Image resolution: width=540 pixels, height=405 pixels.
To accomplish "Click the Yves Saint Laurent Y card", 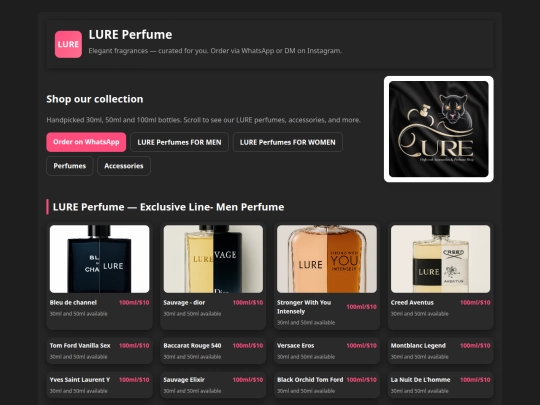I will tap(100, 385).
